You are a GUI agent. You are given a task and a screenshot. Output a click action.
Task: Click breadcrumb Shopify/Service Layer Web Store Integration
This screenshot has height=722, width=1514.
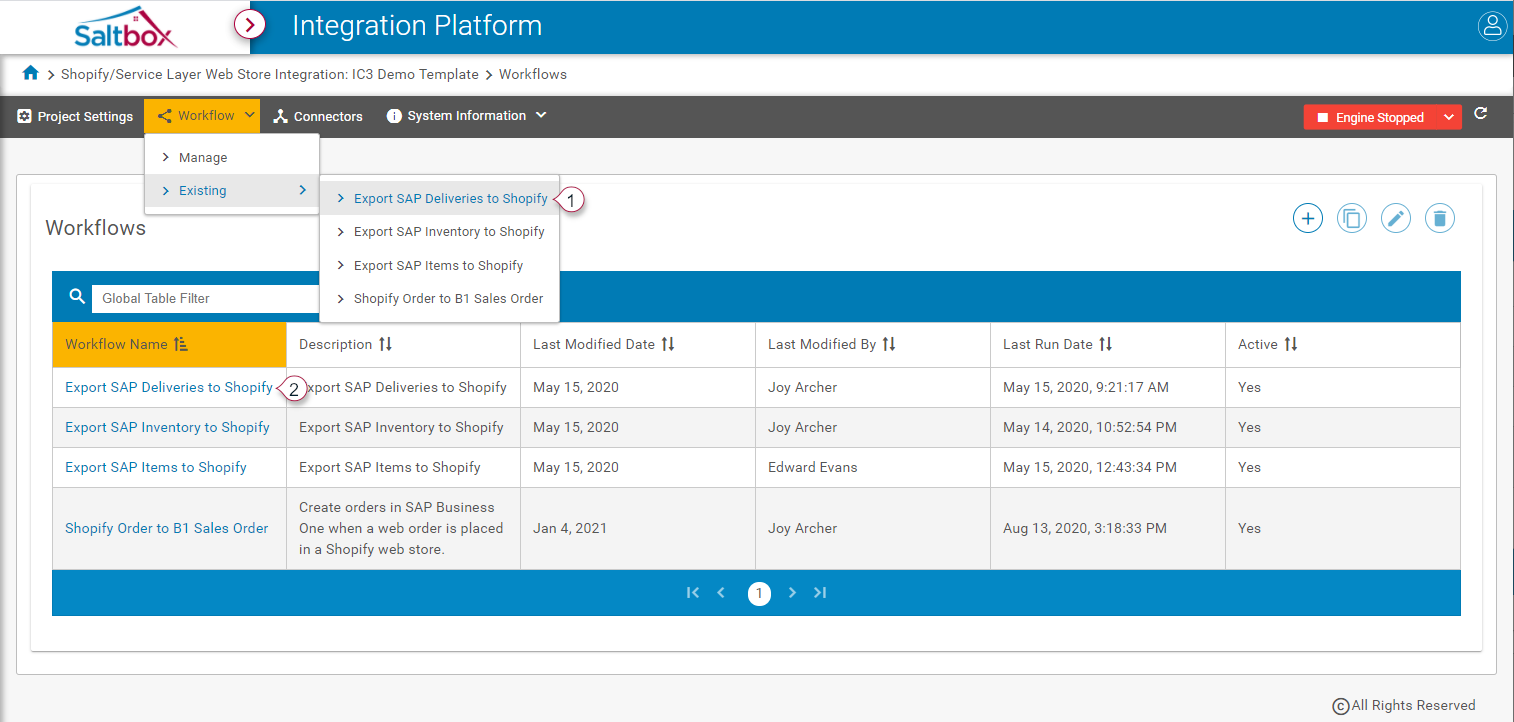coord(270,74)
